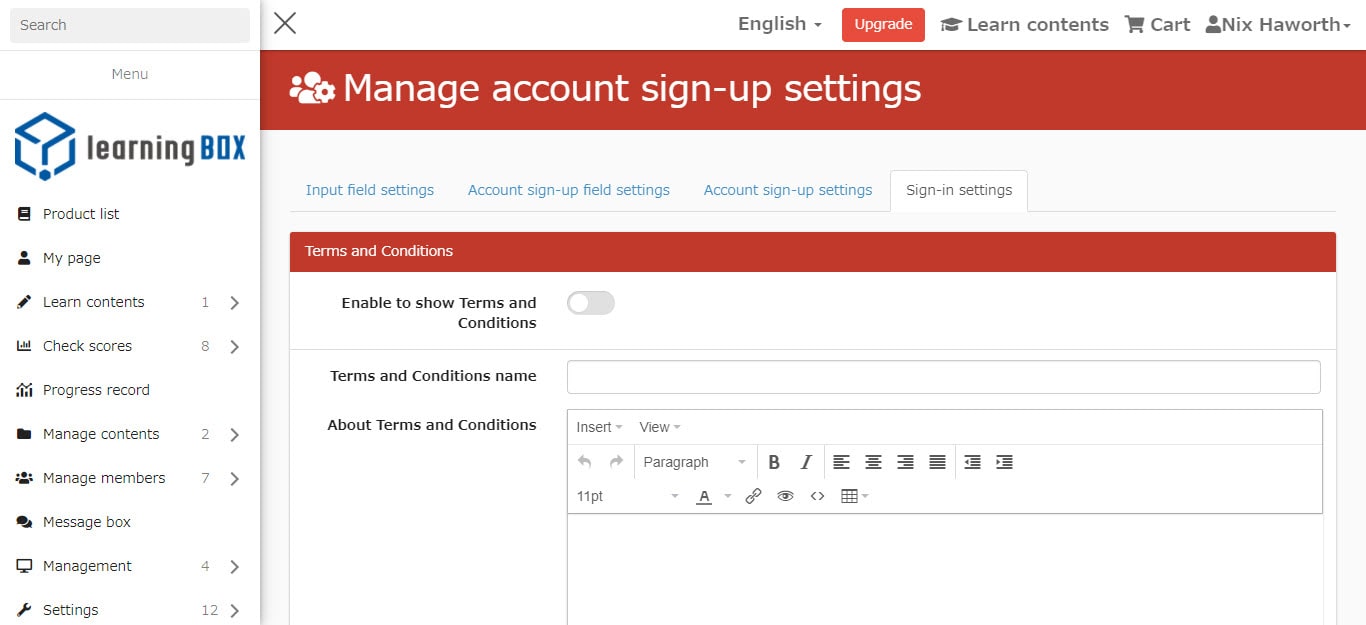Click the Terms and Conditions name field
Image resolution: width=1366 pixels, height=625 pixels.
coord(943,377)
